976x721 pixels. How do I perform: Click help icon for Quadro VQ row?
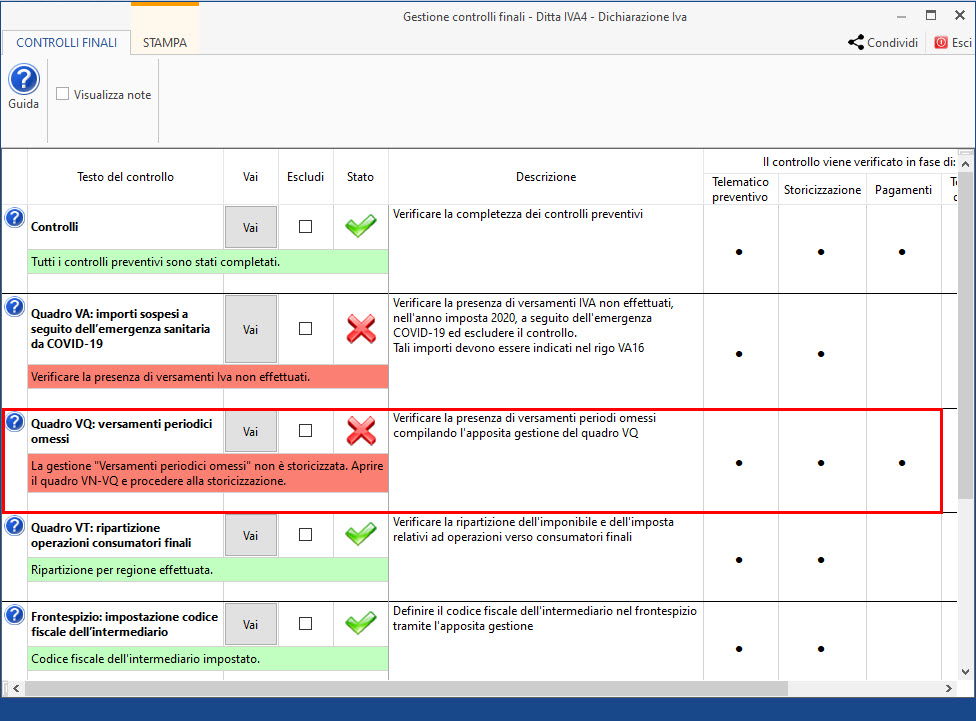click(14, 422)
